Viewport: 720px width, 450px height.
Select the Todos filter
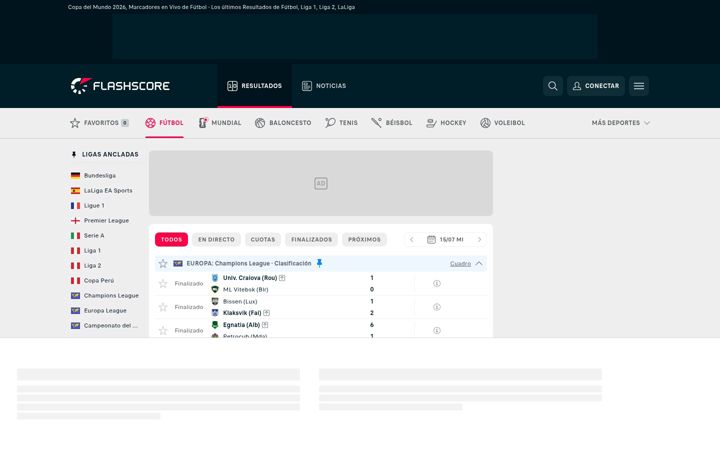[x=171, y=240]
